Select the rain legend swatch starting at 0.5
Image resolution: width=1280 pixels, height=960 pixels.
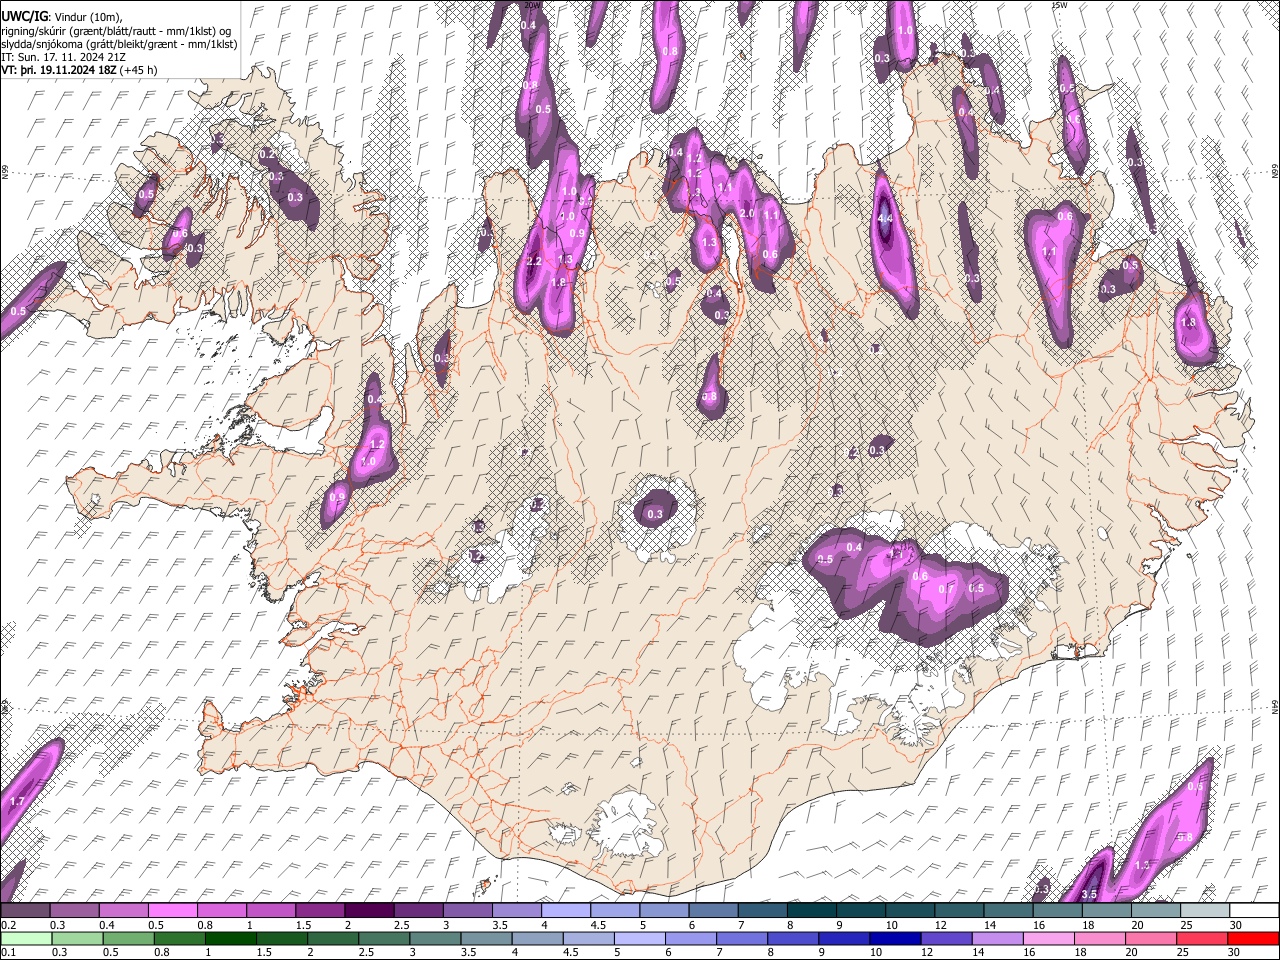coord(128,938)
